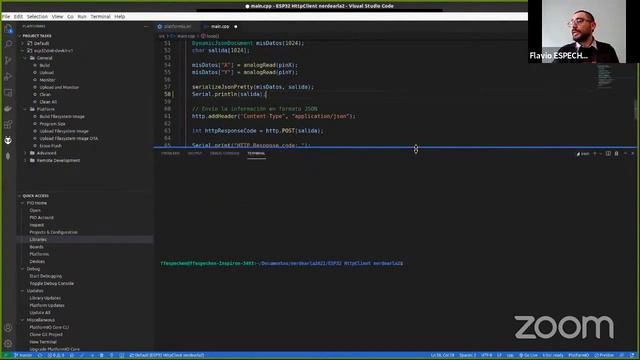Open the Explorer view in activity bar
640x360 pixels.
click(x=8, y=29)
